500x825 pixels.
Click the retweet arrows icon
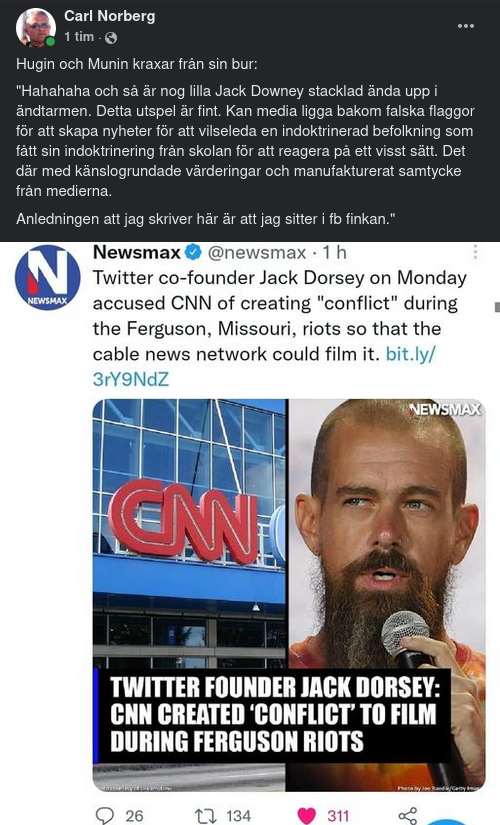coord(206,816)
